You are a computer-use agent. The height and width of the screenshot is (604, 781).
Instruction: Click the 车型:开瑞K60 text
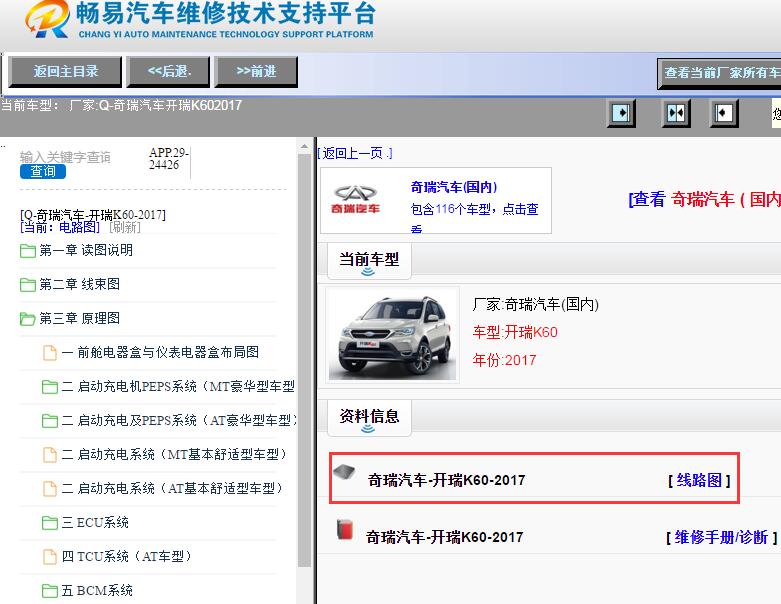pyautogui.click(x=515, y=332)
